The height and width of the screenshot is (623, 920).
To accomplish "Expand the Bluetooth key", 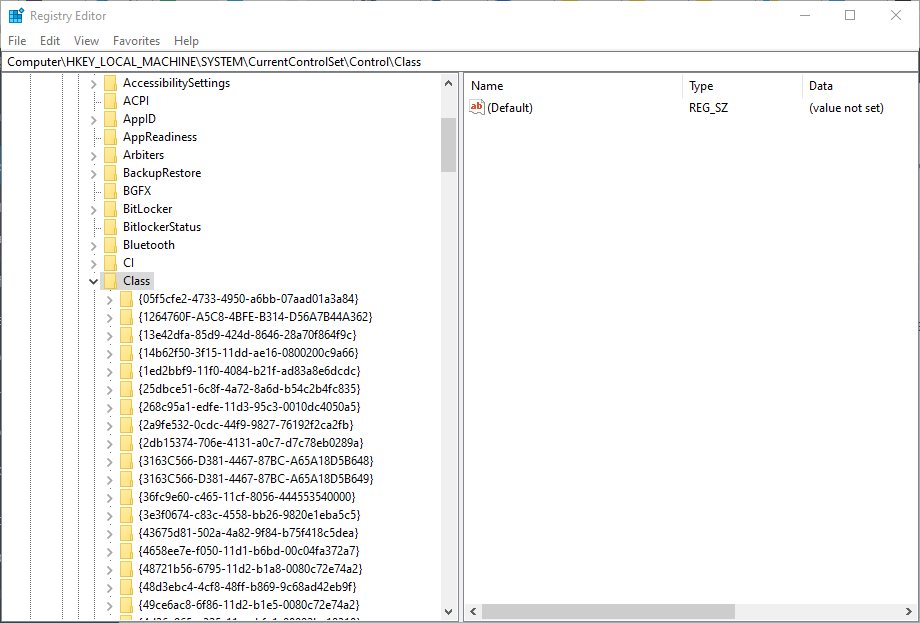I will (93, 246).
